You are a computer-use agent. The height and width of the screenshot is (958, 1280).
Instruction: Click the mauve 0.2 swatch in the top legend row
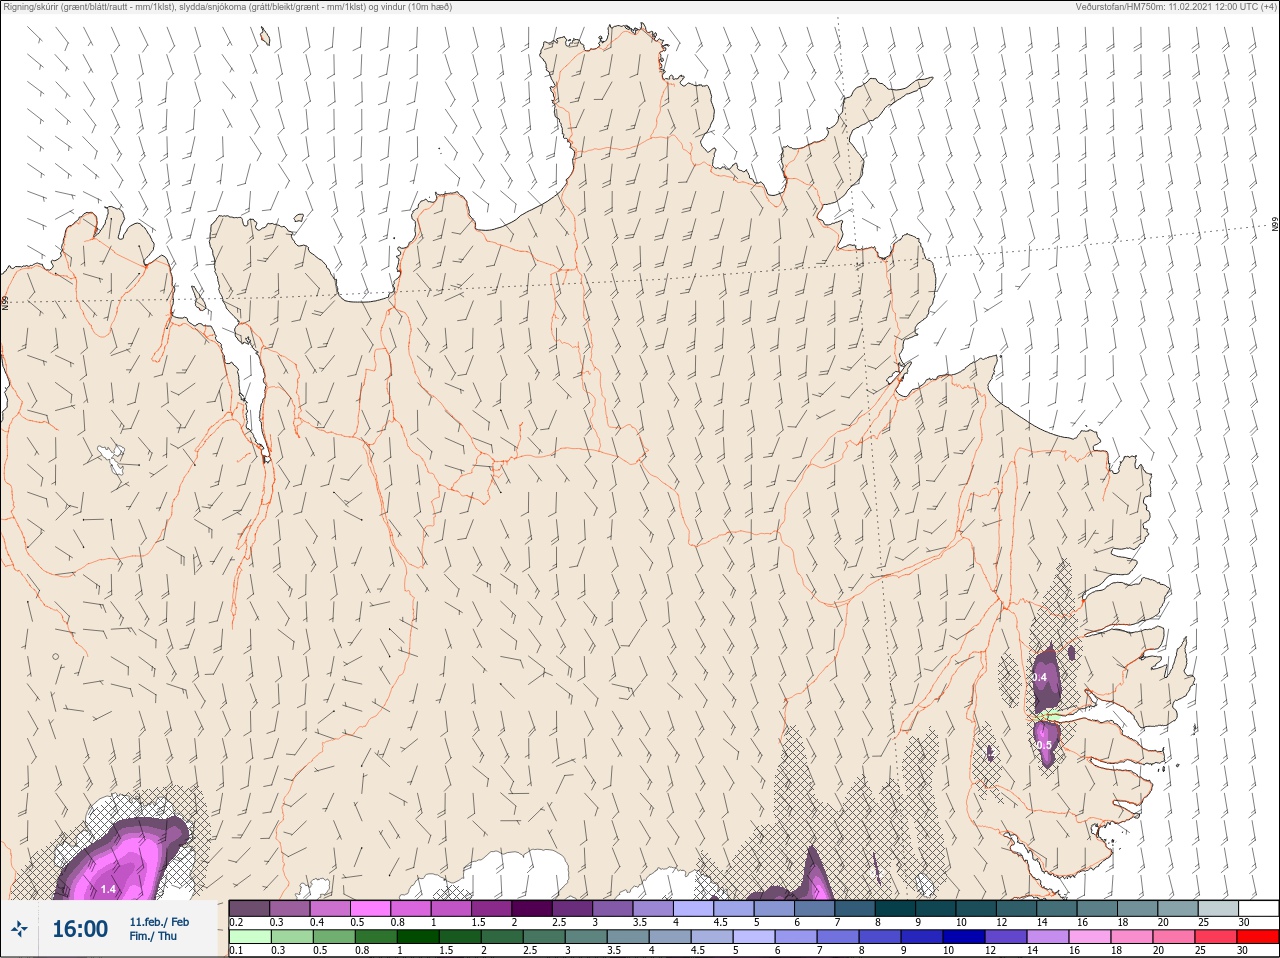coord(249,908)
